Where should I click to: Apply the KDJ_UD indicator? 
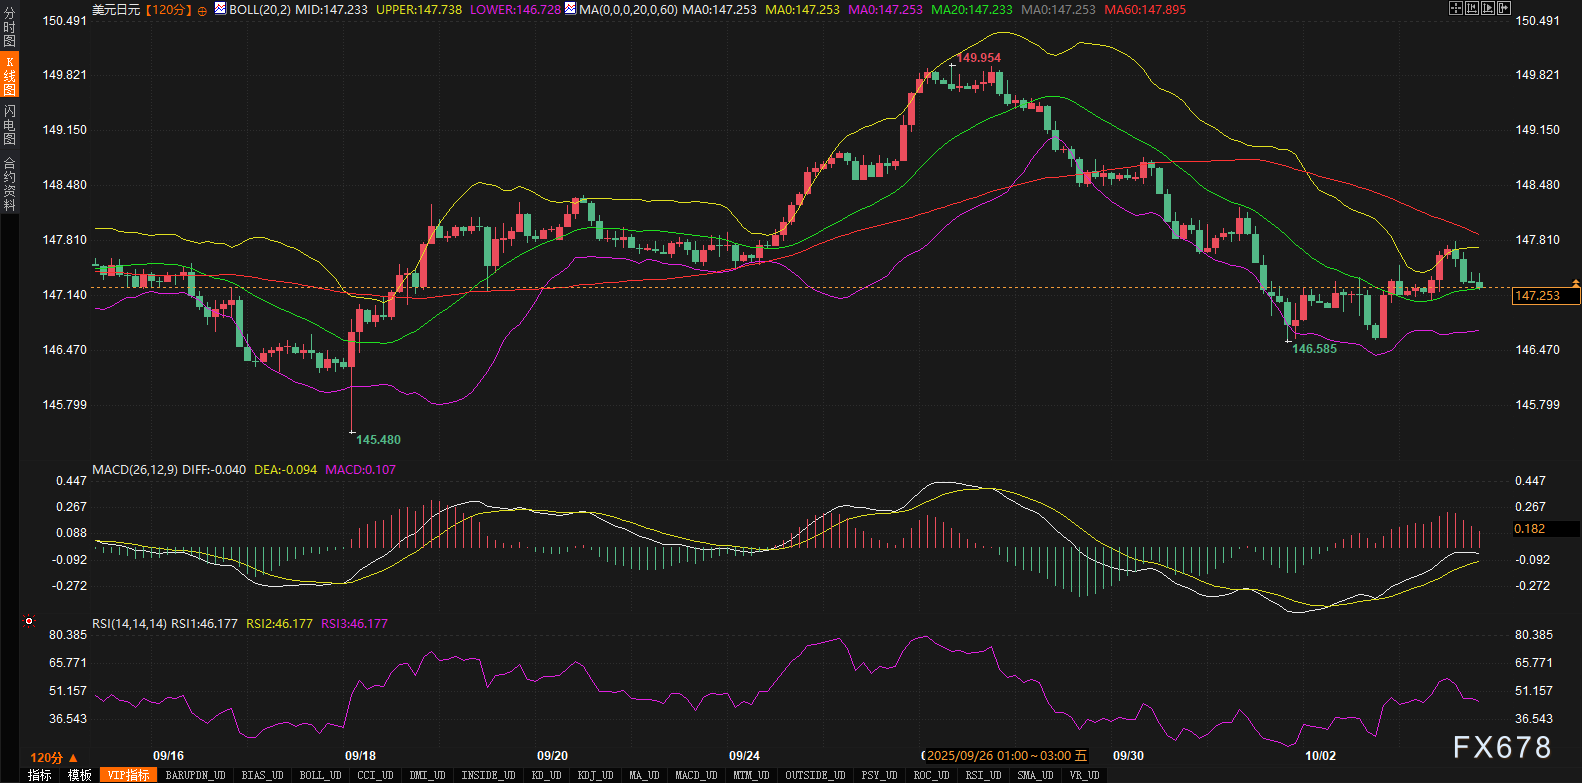[x=595, y=775]
